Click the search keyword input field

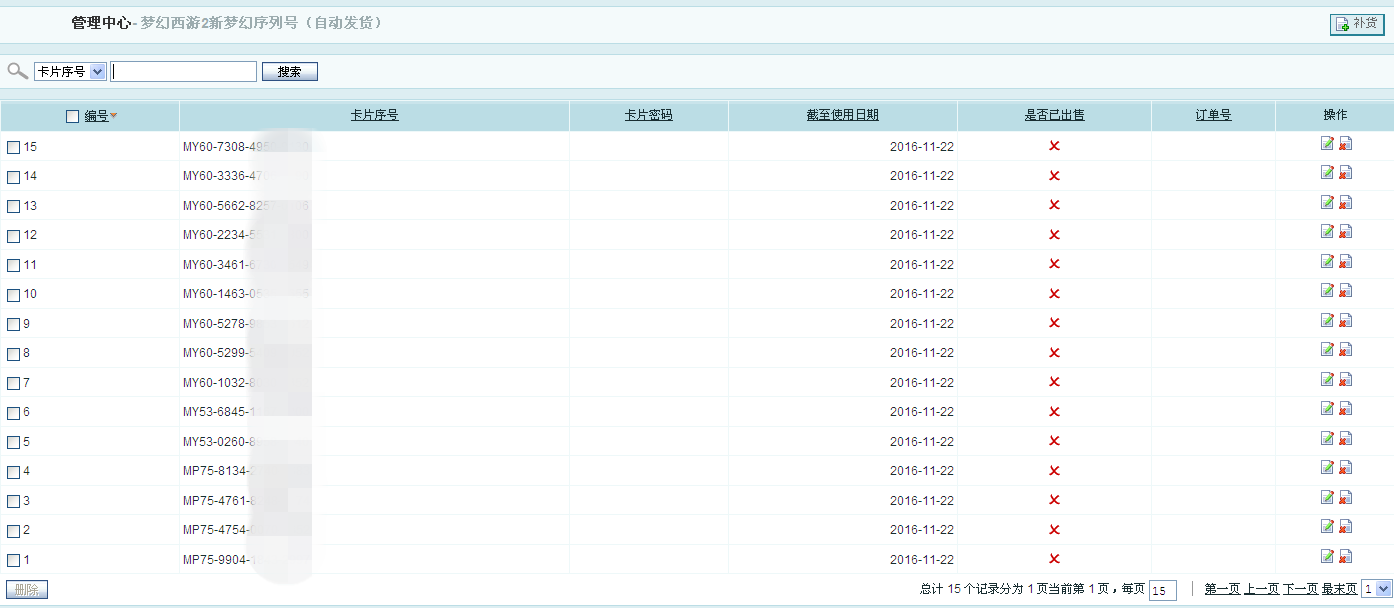[x=184, y=72]
